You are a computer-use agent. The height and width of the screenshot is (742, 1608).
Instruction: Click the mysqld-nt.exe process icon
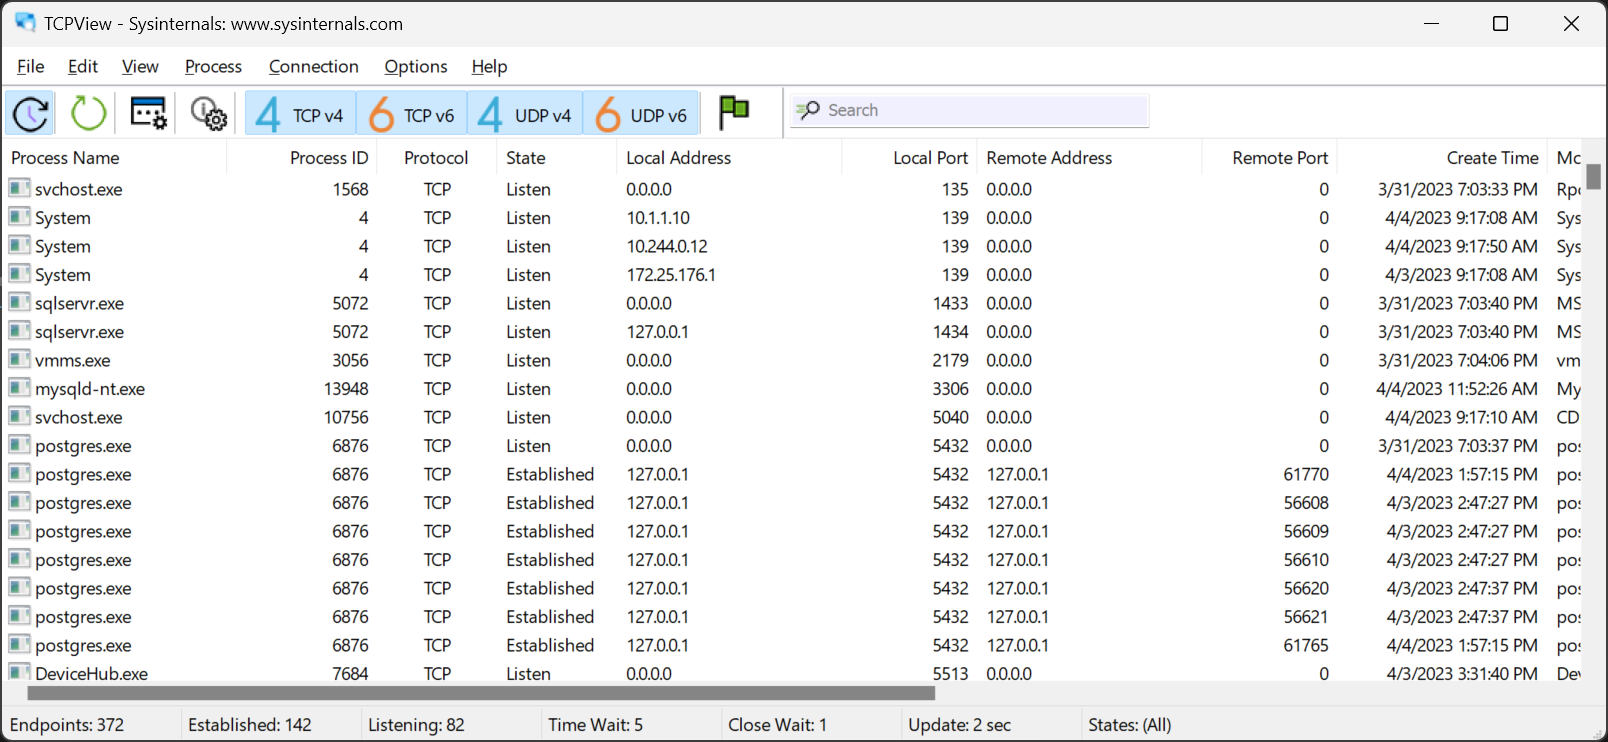pyautogui.click(x=19, y=387)
